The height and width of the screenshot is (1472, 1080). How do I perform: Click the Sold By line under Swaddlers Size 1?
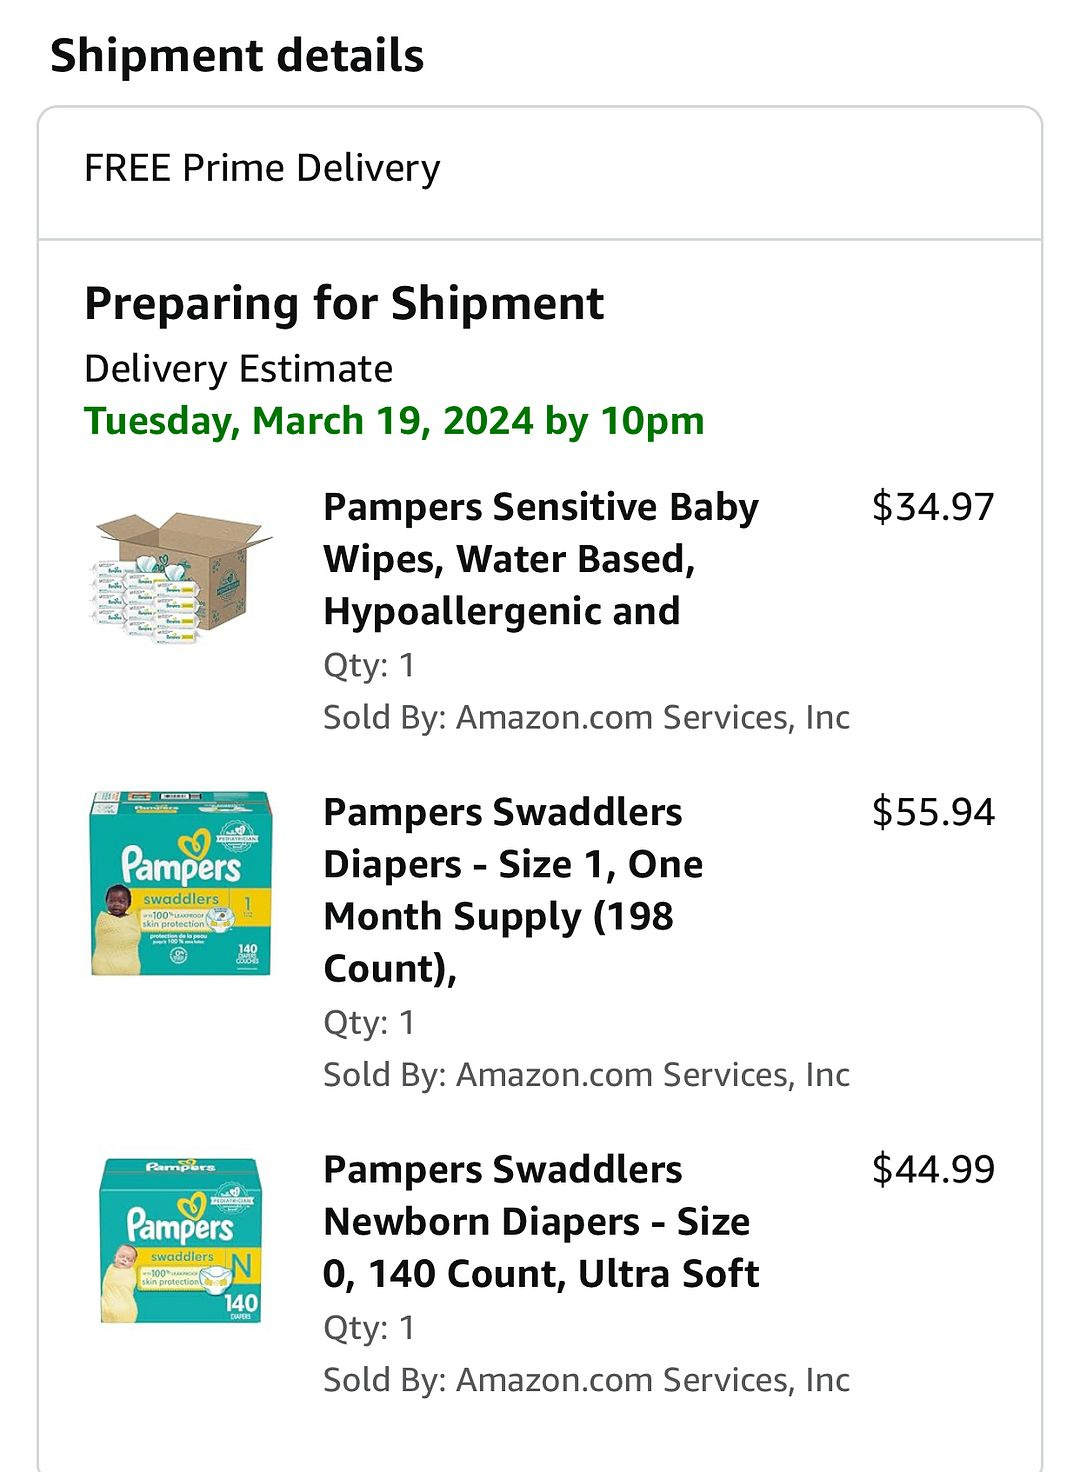point(586,1074)
